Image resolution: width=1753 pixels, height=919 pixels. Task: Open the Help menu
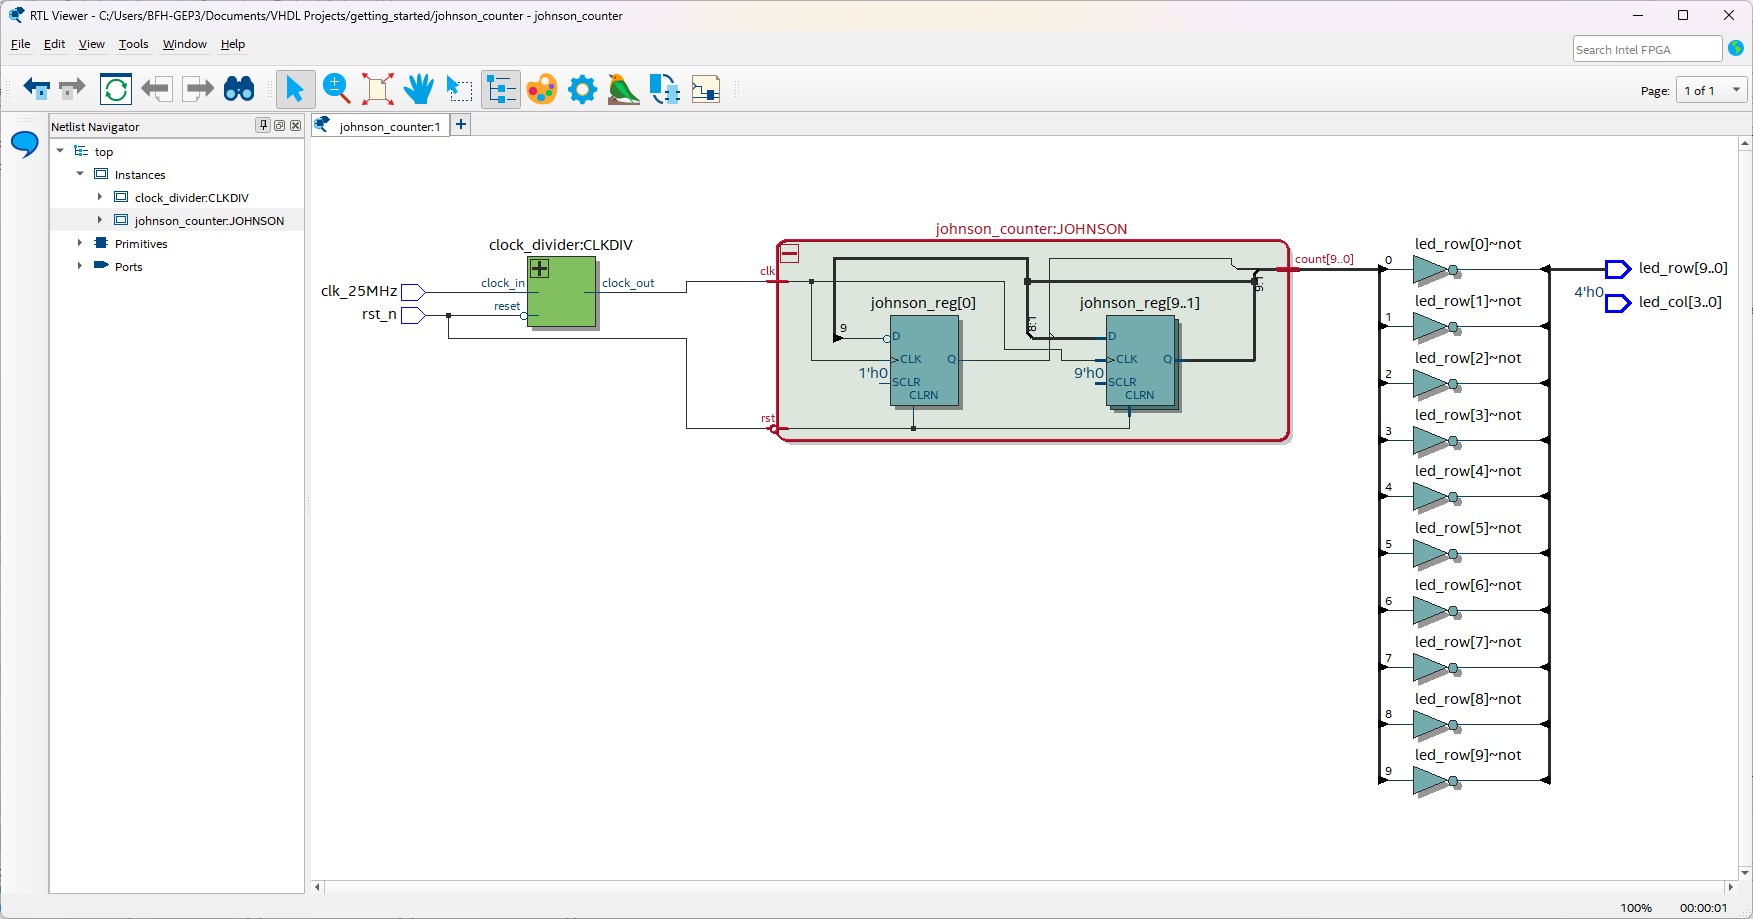[232, 44]
